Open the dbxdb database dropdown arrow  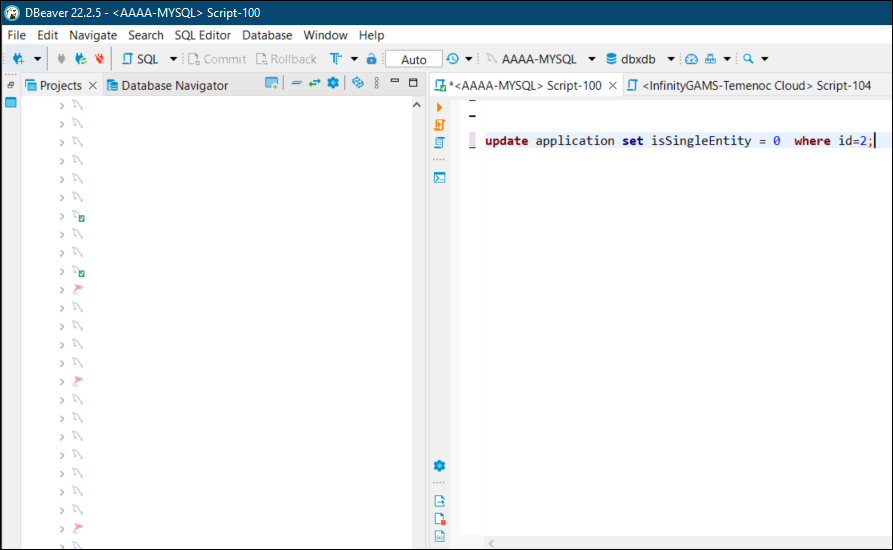[671, 59]
